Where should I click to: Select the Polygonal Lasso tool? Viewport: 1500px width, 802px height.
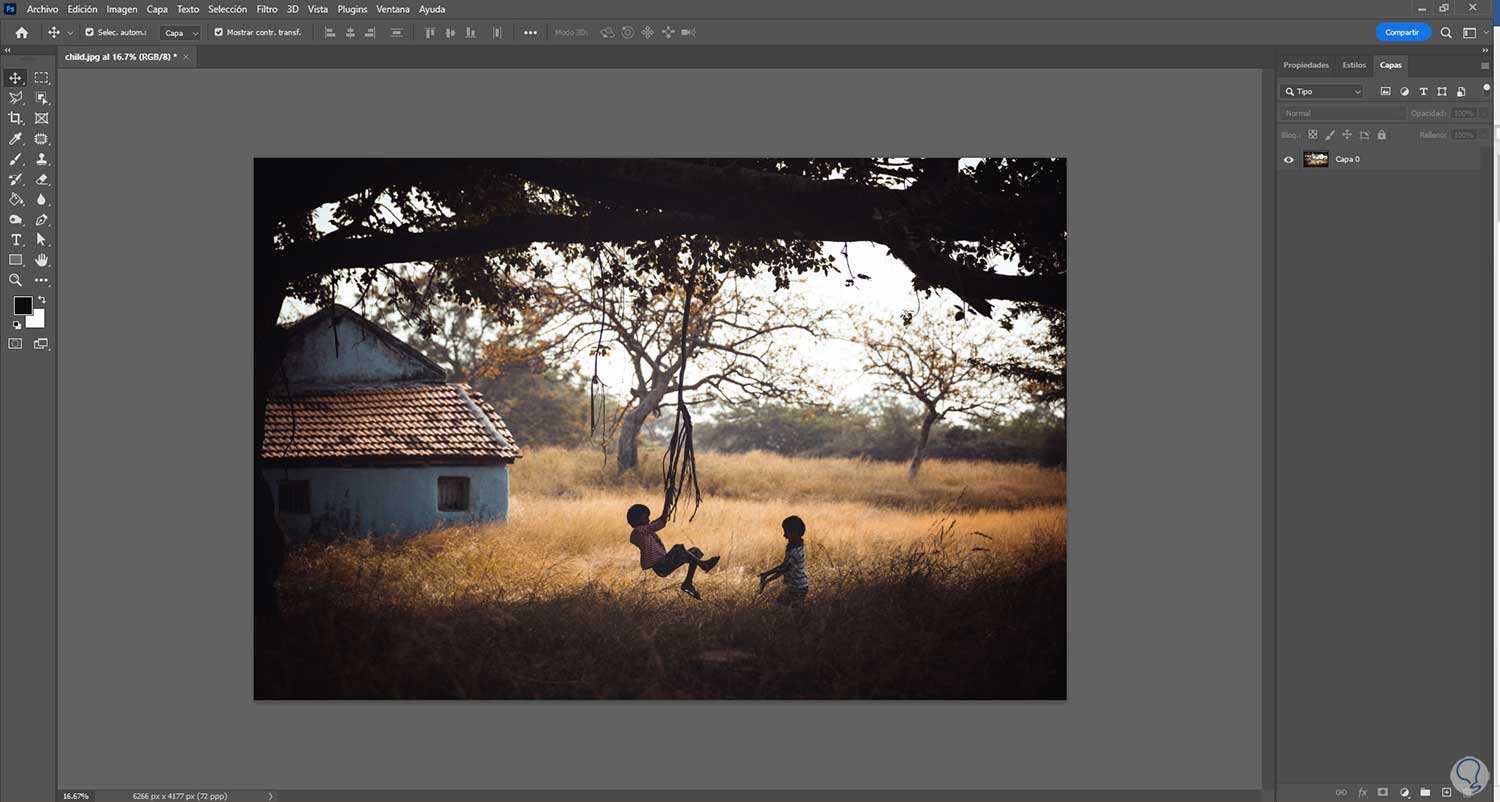tap(16, 98)
